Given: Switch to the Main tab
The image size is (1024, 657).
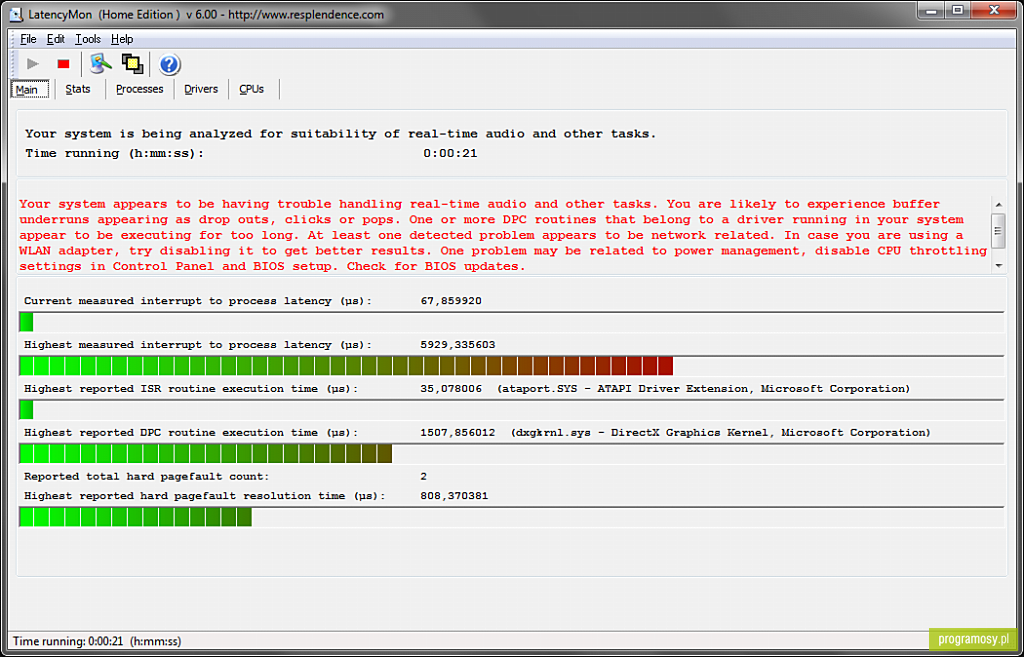Looking at the screenshot, I should coord(29,89).
